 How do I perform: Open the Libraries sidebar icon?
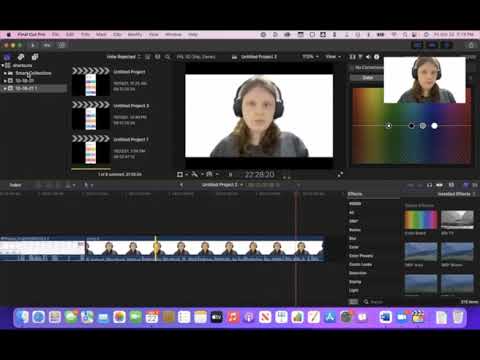tap(7, 57)
